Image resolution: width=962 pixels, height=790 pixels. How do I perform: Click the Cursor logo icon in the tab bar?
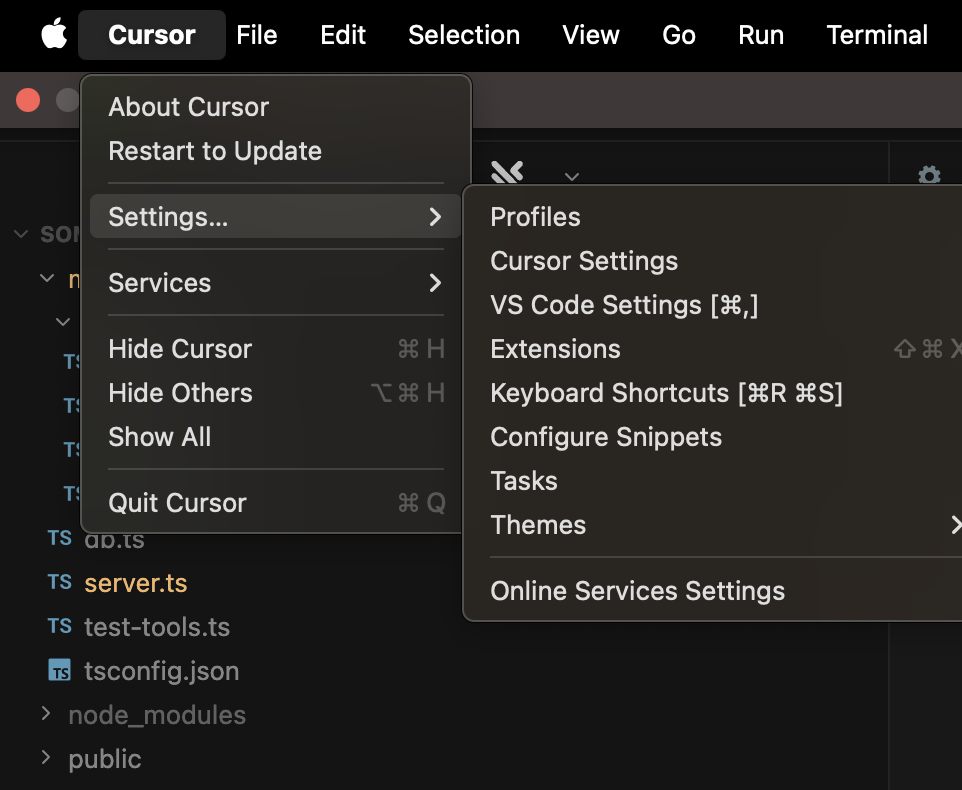click(x=506, y=172)
